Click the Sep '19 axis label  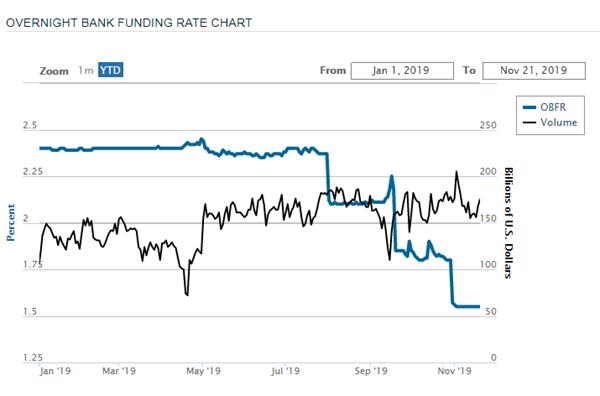(371, 371)
